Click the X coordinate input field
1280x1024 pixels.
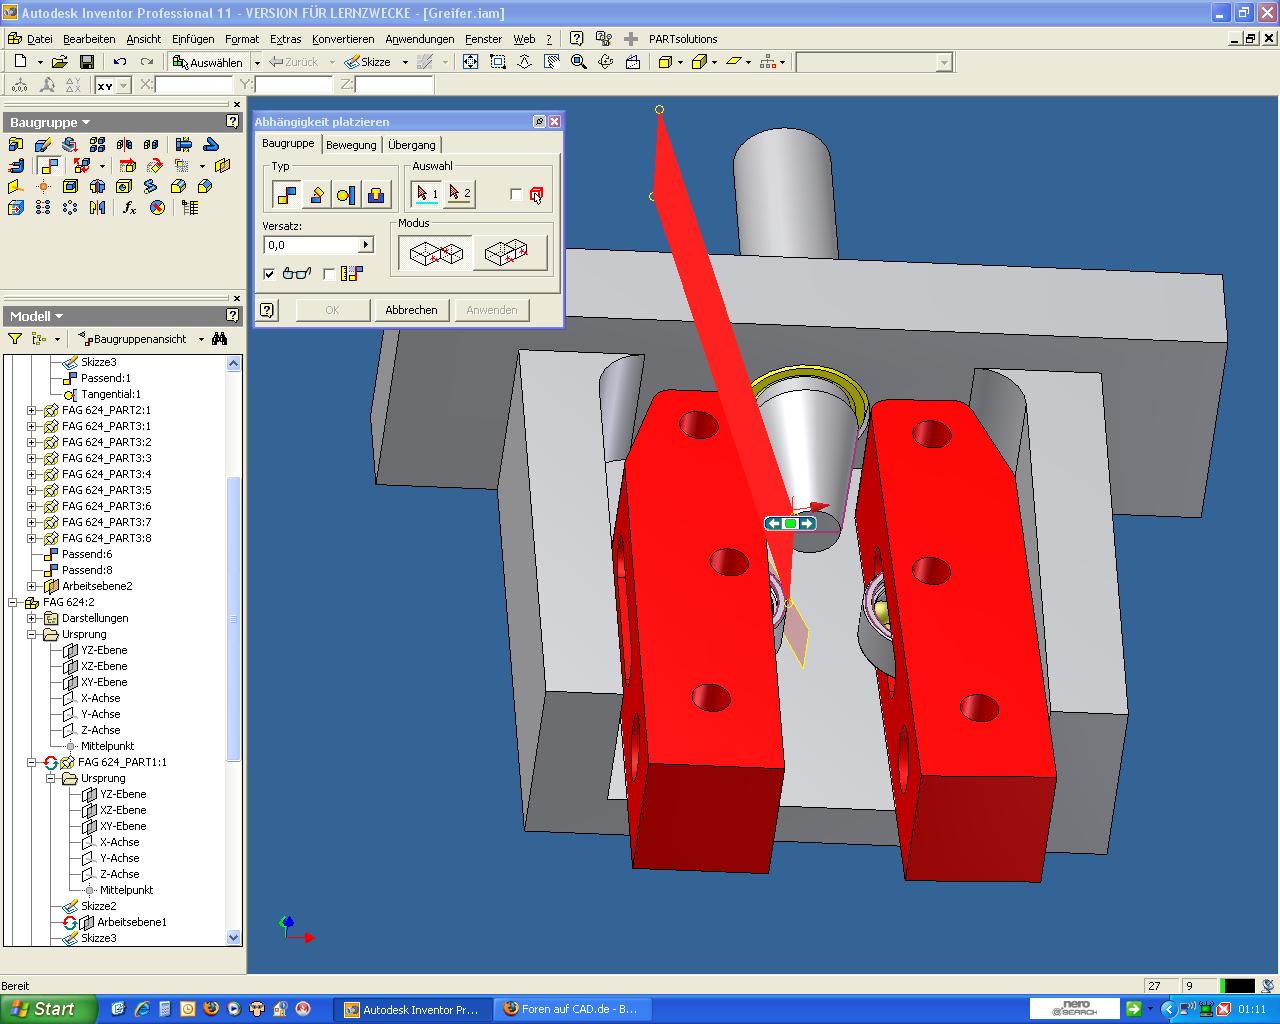[195, 86]
